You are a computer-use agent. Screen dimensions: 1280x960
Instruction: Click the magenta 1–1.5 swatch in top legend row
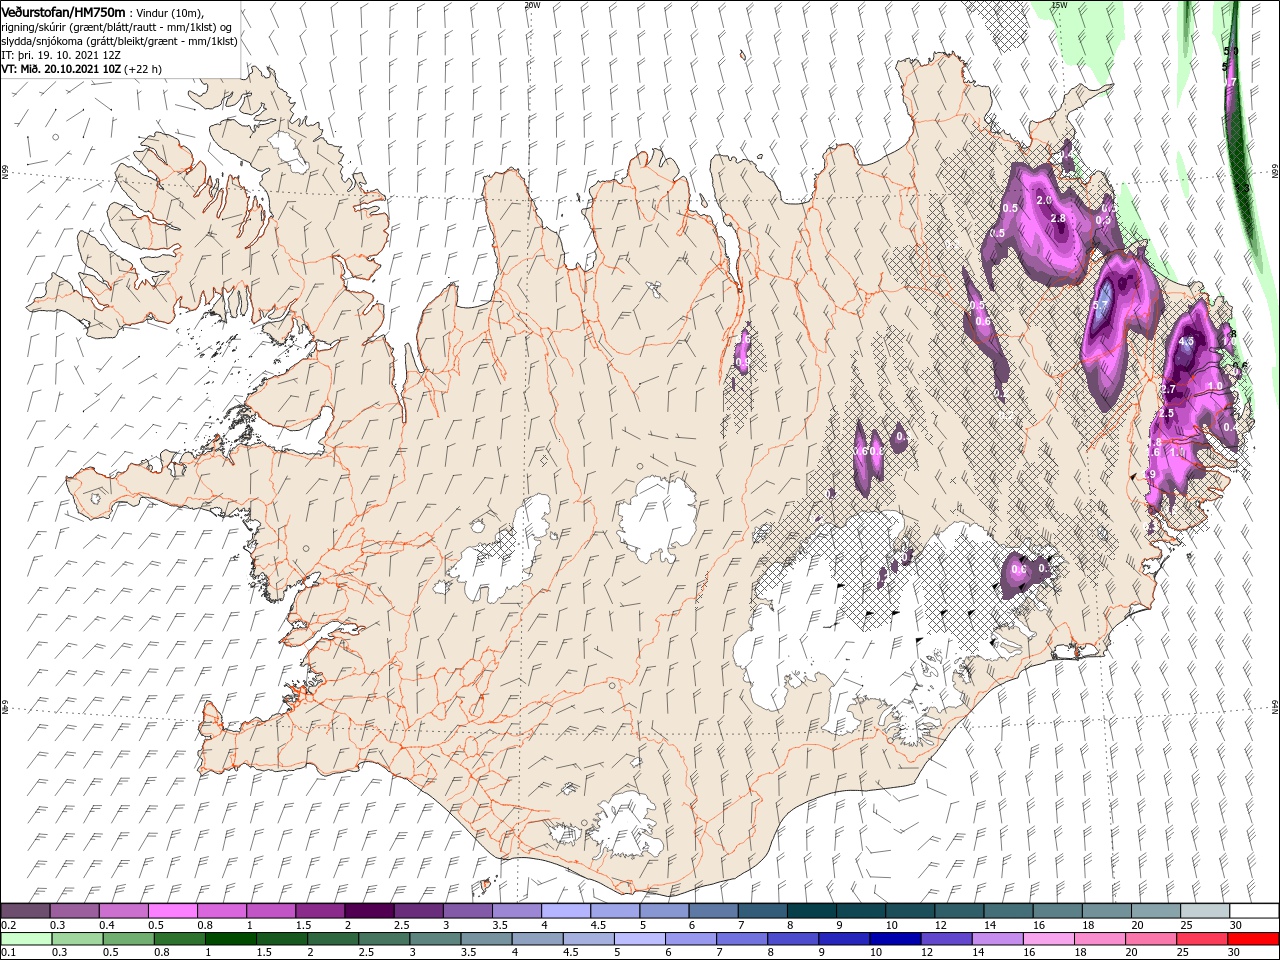point(271,911)
